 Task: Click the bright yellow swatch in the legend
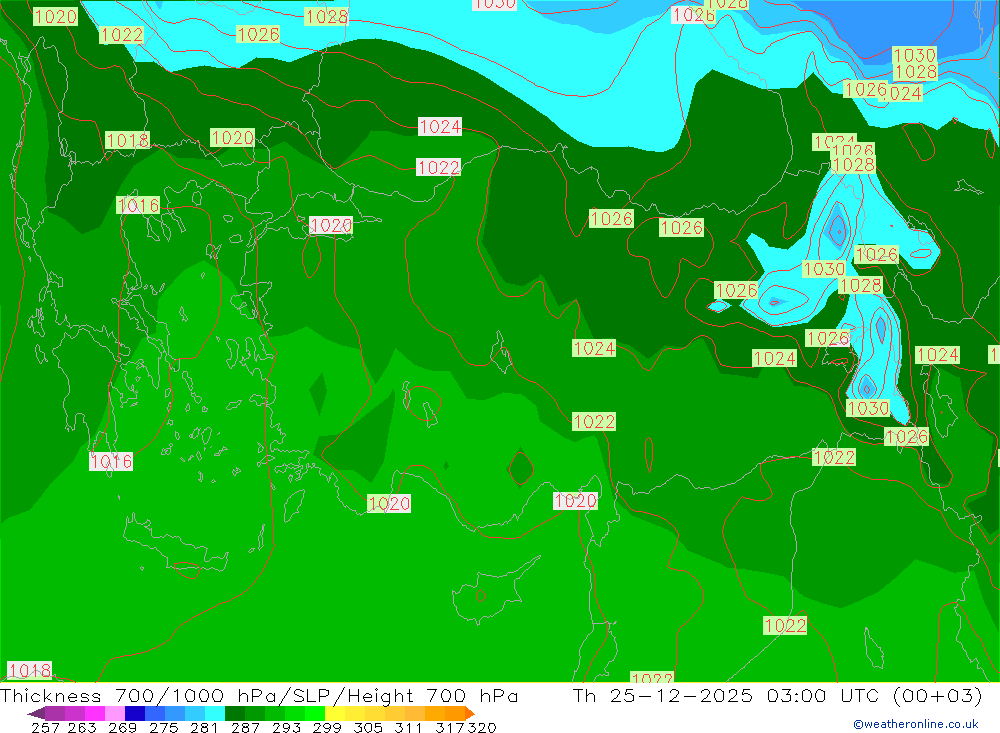(335, 713)
